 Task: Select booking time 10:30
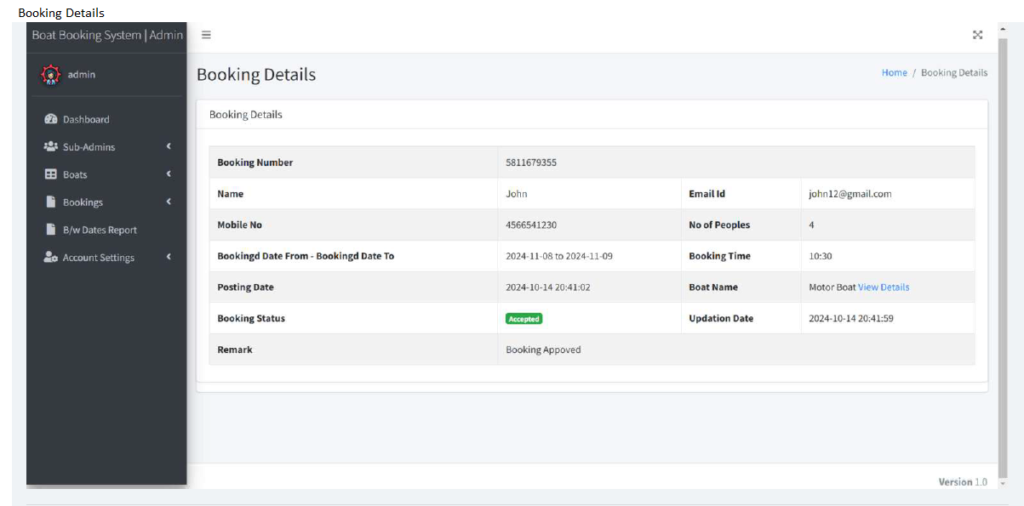820,256
